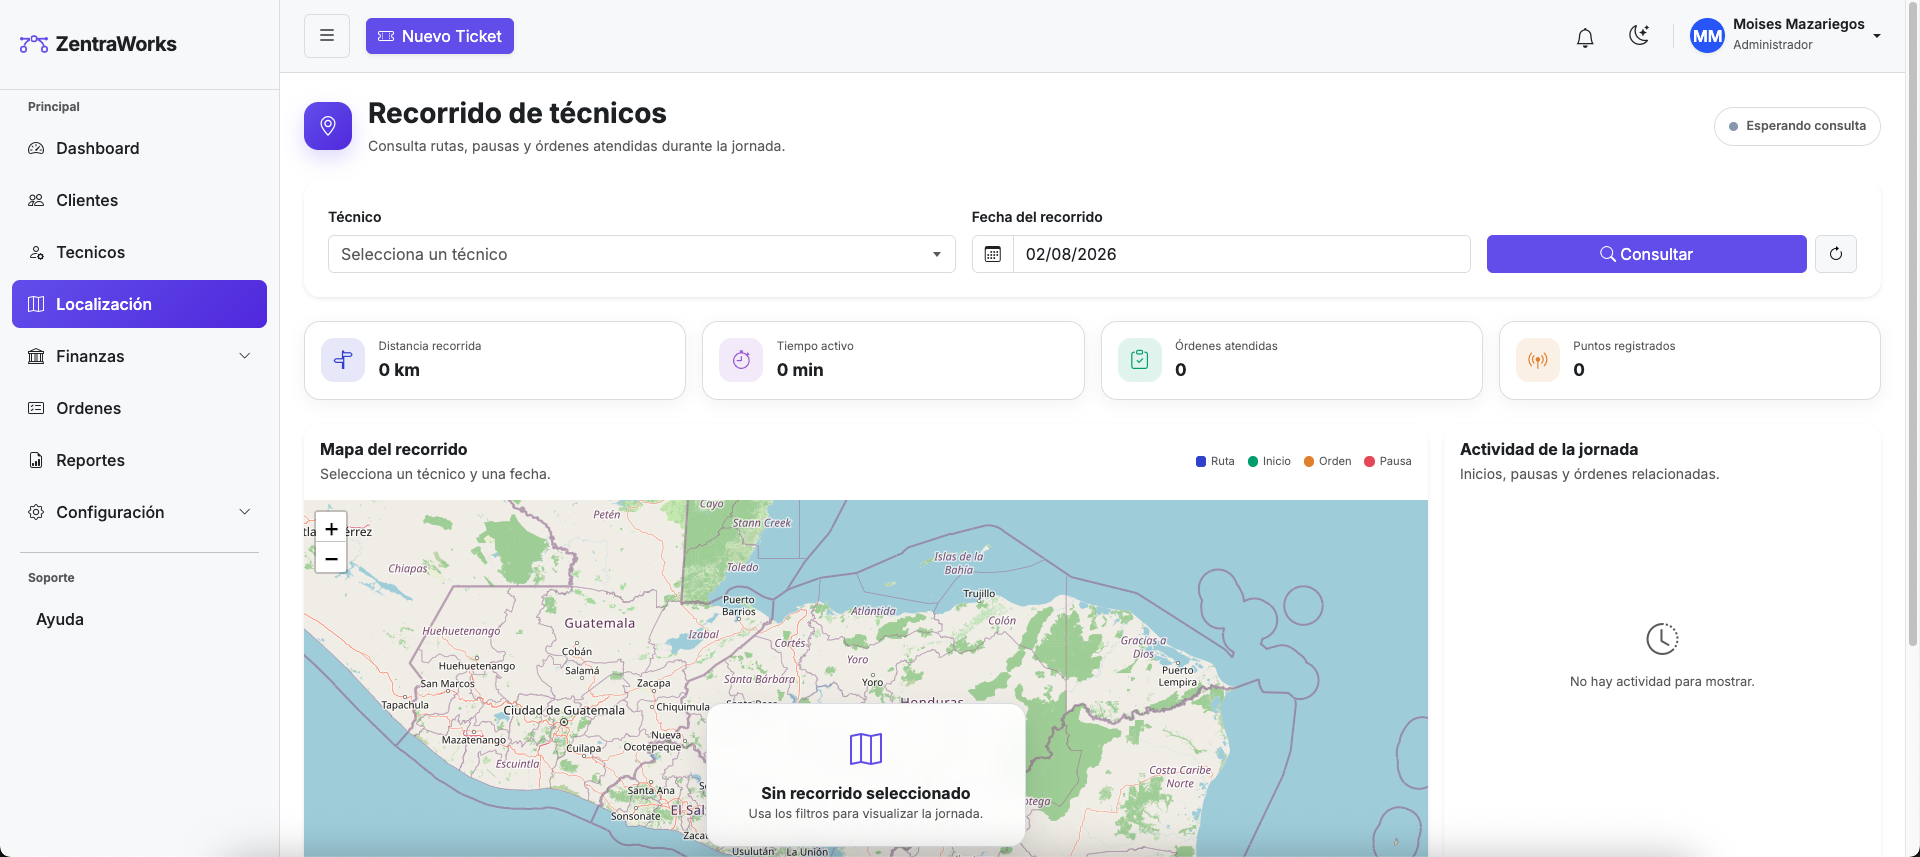The image size is (1920, 857).
Task: Open Dashboard in the sidebar
Action: pyautogui.click(x=139, y=148)
